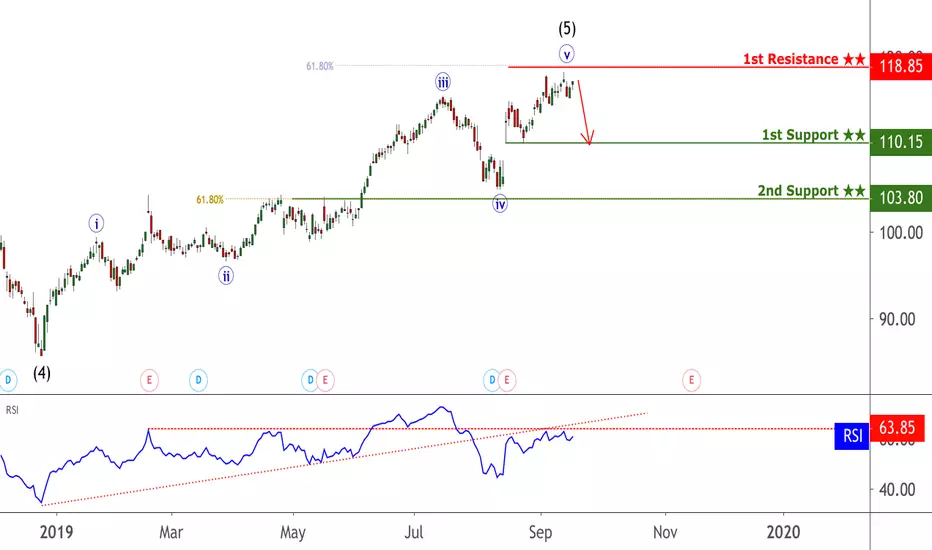The width and height of the screenshot is (932, 550).
Task: Select the (4) wave label
Action: coord(42,373)
